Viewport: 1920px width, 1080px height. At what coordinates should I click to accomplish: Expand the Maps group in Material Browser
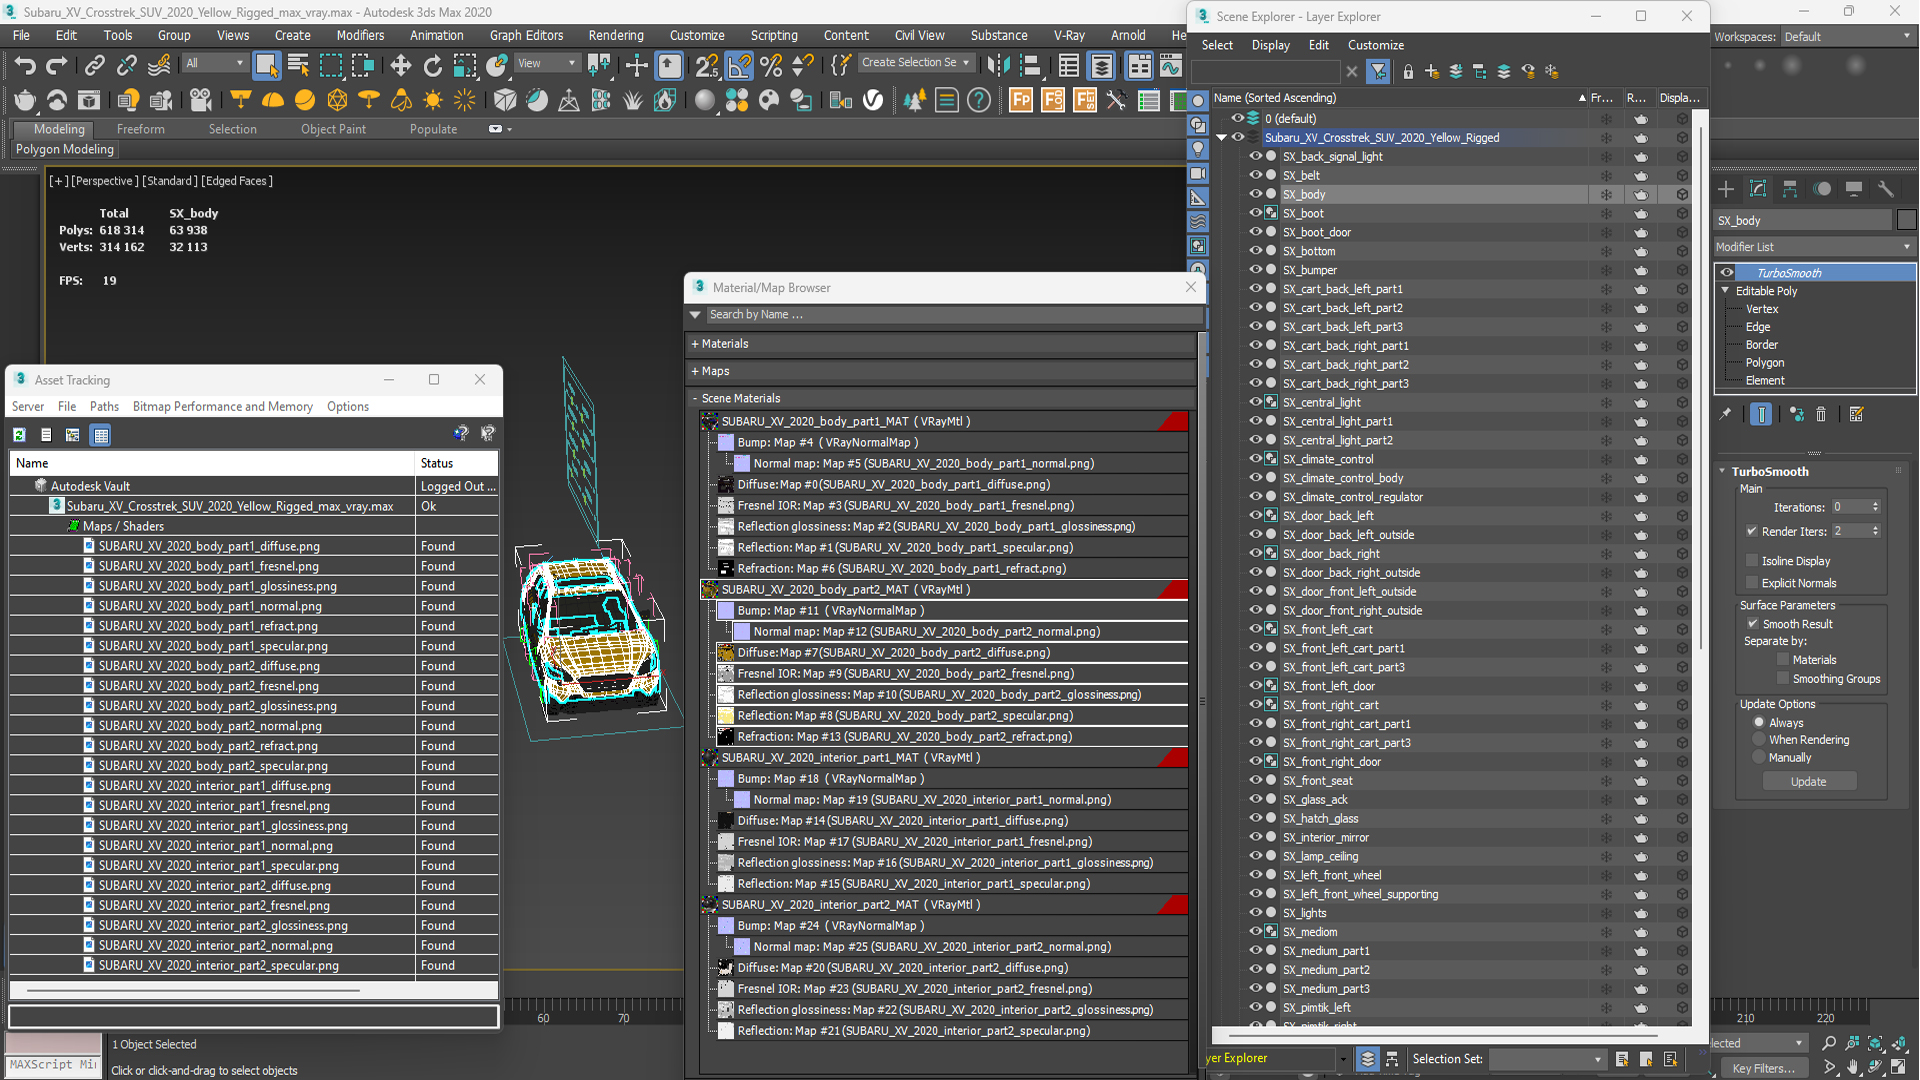(695, 371)
